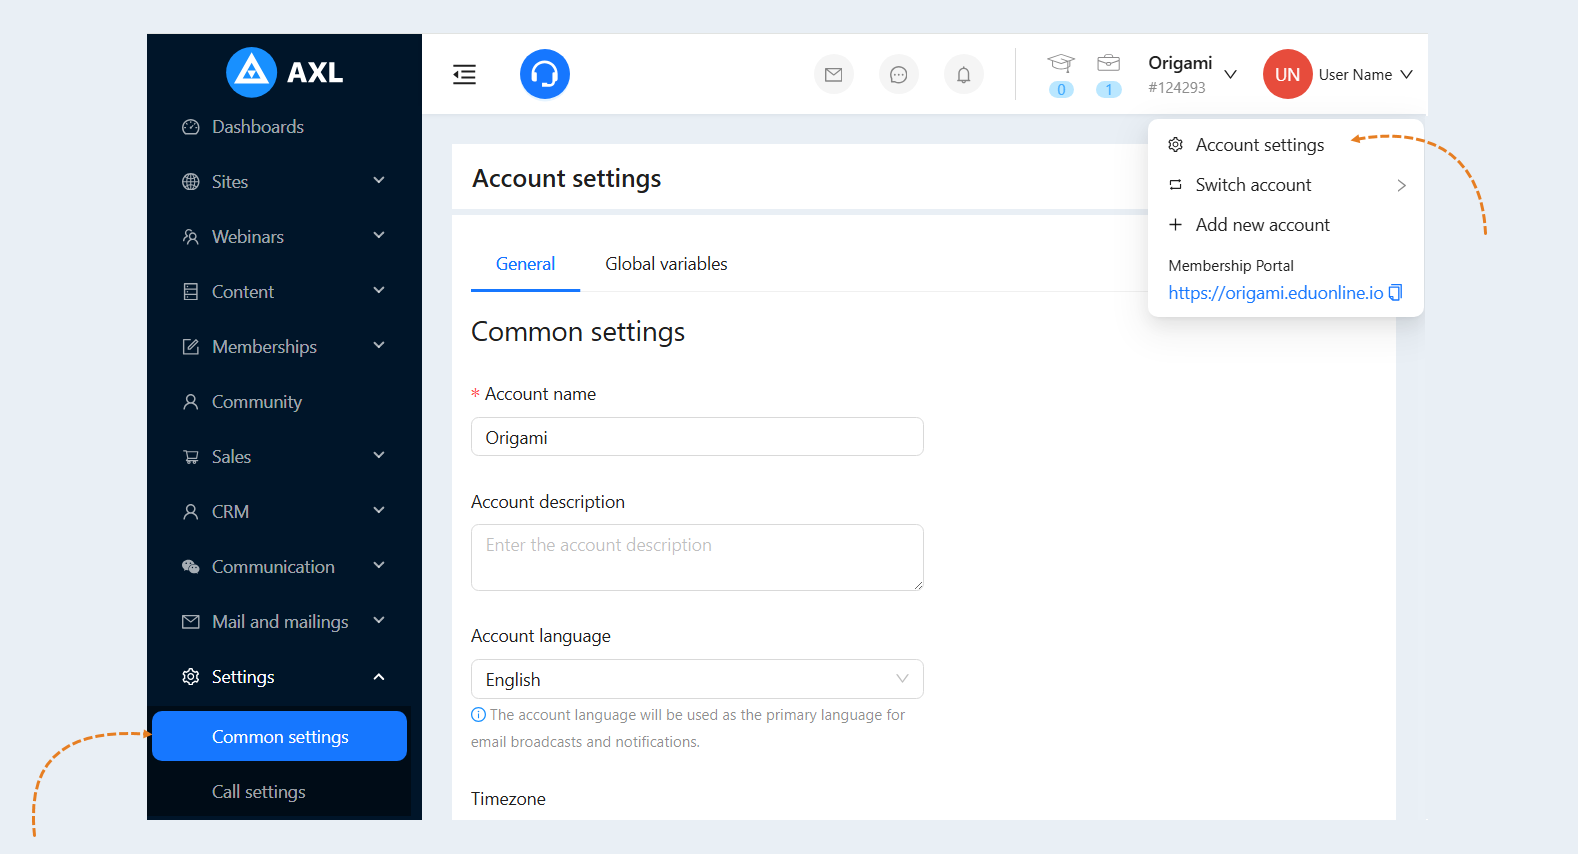Collapse sidebar with the menu fold icon
The height and width of the screenshot is (854, 1578).
464,75
